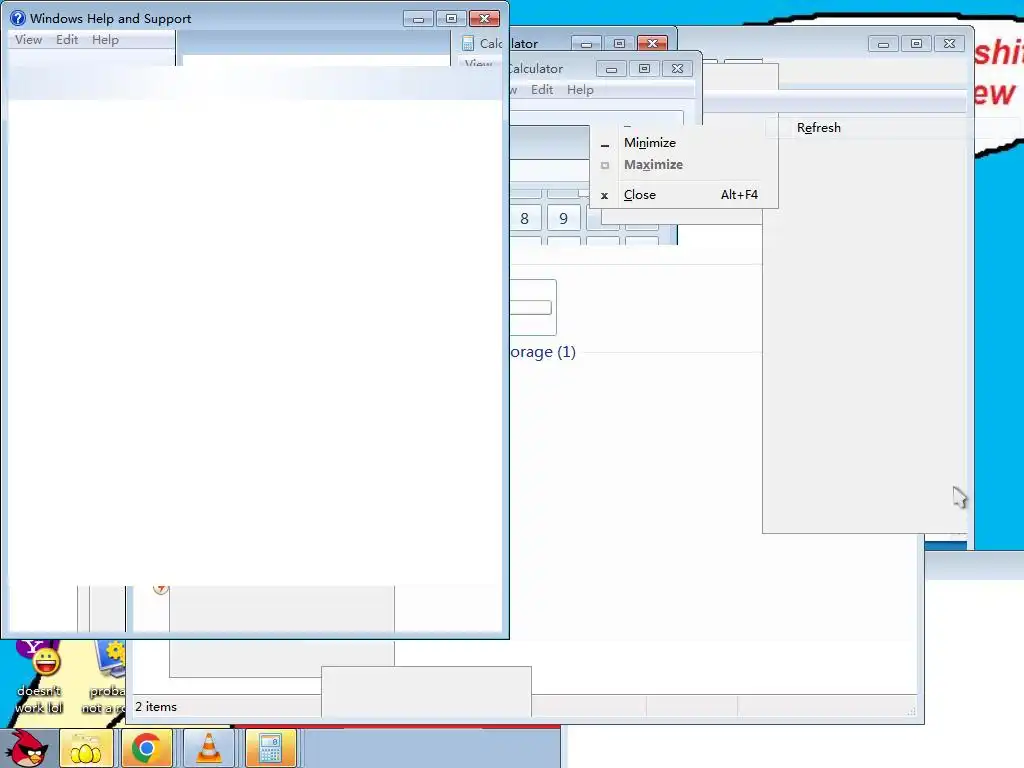Choose Close Alt+F4 in context menu
The image size is (1024, 768).
pyautogui.click(x=684, y=195)
